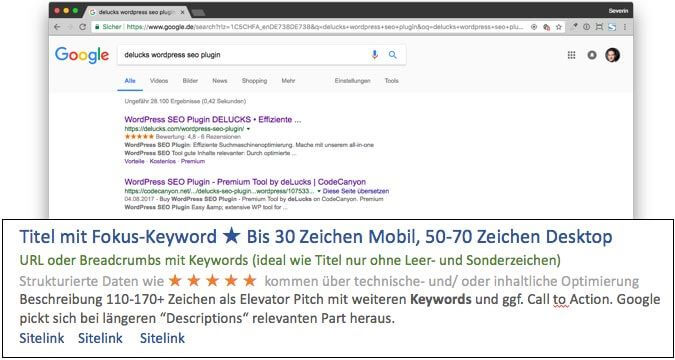Click the browser back arrow
The image size is (675, 360).
[x=57, y=27]
